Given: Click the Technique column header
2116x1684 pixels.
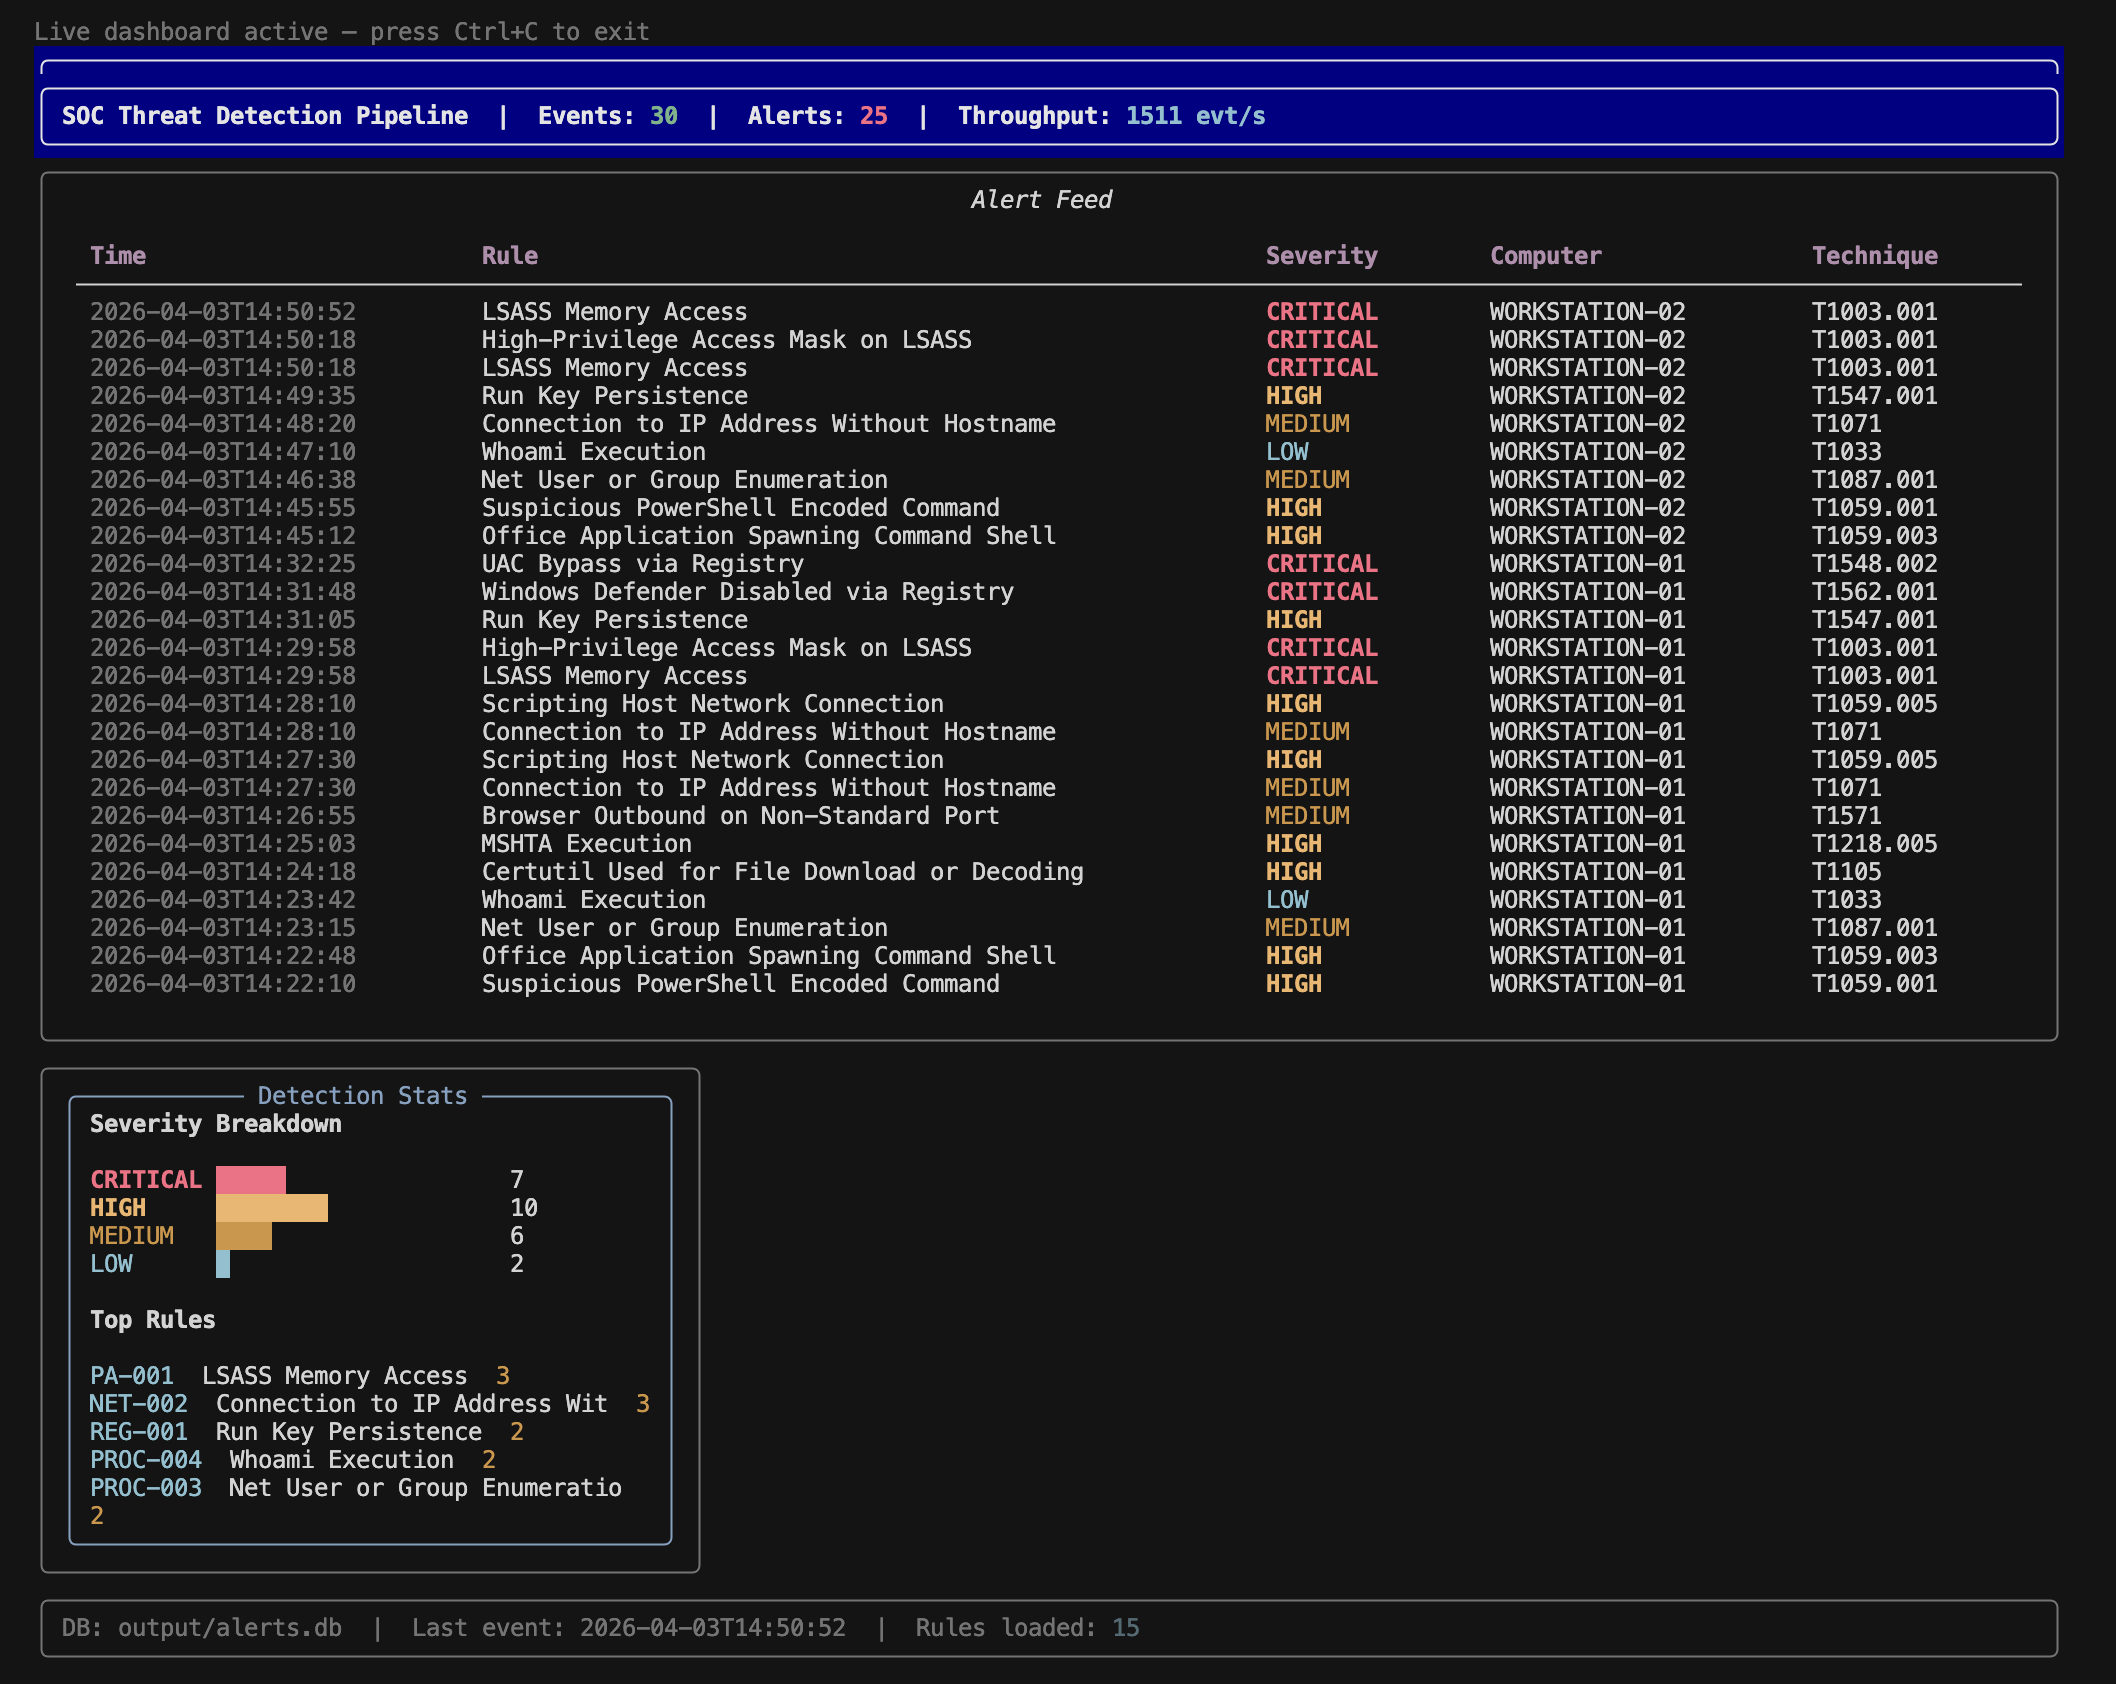Looking at the screenshot, I should [x=1873, y=255].
